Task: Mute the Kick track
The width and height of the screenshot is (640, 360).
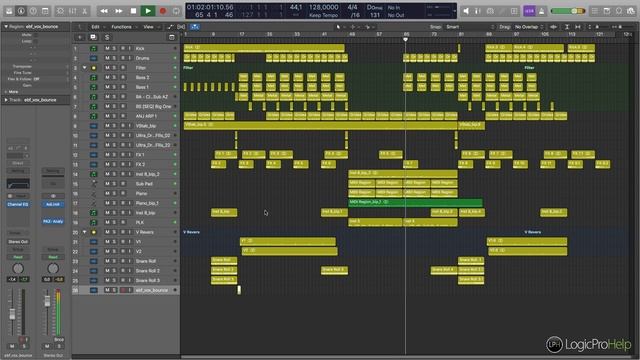Action: click(x=107, y=49)
